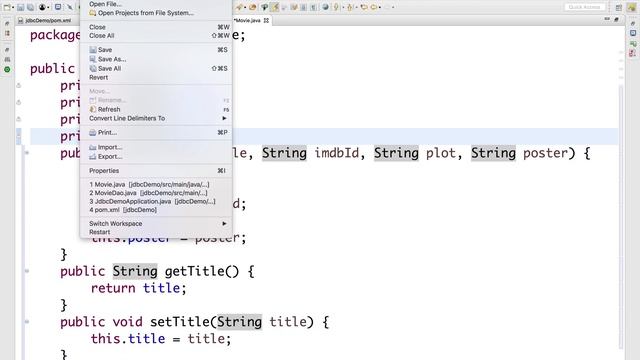
Task: Click the Search flashlight toolbar icon
Action: point(240,7)
